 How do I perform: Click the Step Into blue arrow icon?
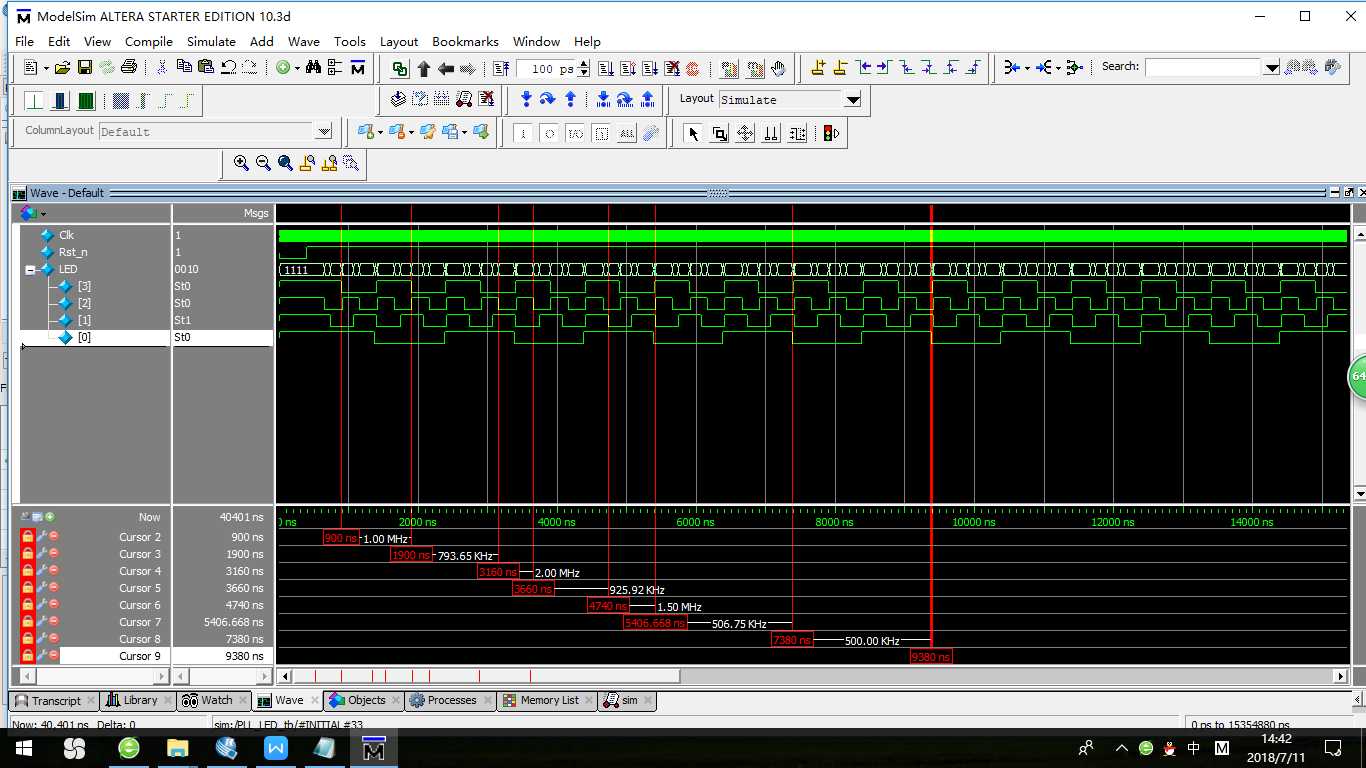tap(526, 99)
